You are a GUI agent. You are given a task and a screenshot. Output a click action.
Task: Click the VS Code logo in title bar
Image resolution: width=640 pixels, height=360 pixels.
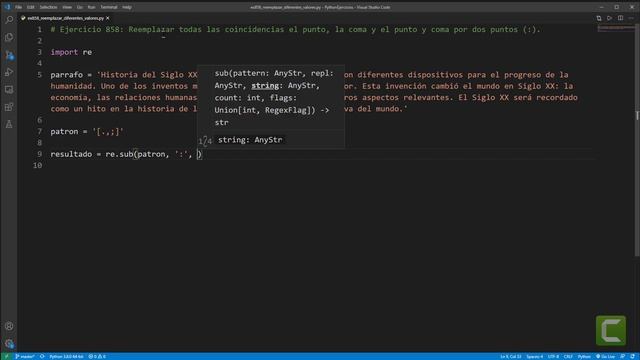coord(7,7)
